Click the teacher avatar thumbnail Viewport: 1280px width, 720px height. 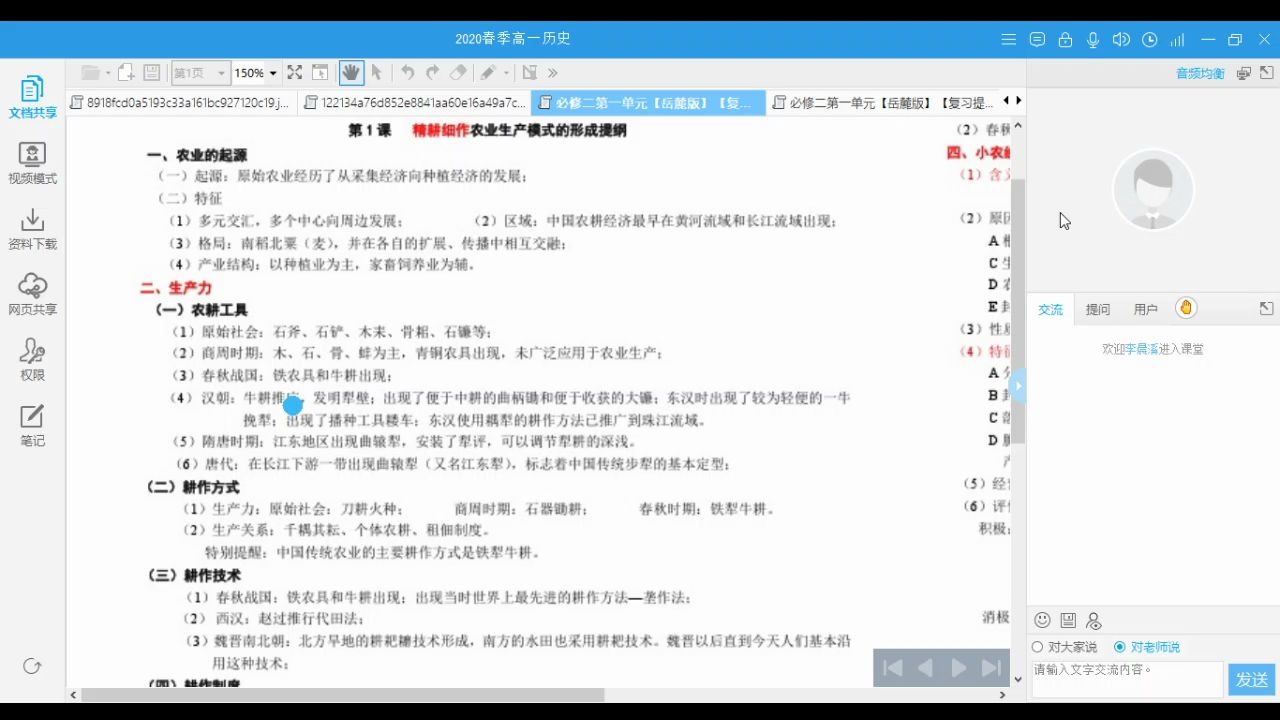pos(1153,190)
